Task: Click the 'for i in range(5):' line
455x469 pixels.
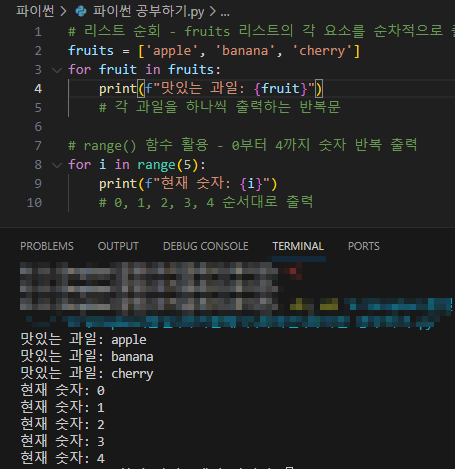Action: (x=137, y=165)
